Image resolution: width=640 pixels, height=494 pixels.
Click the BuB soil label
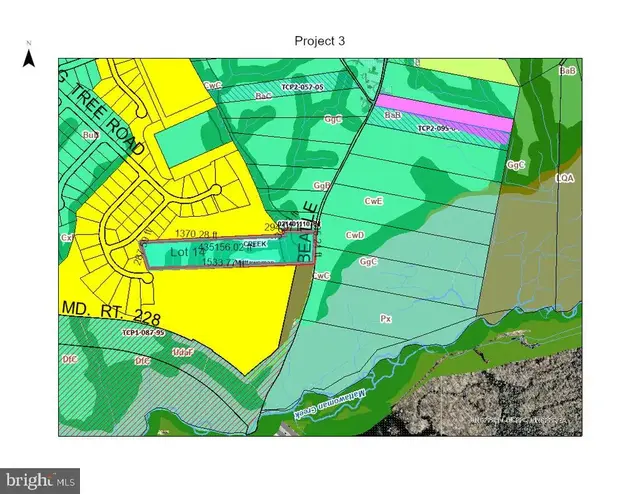[x=91, y=135]
